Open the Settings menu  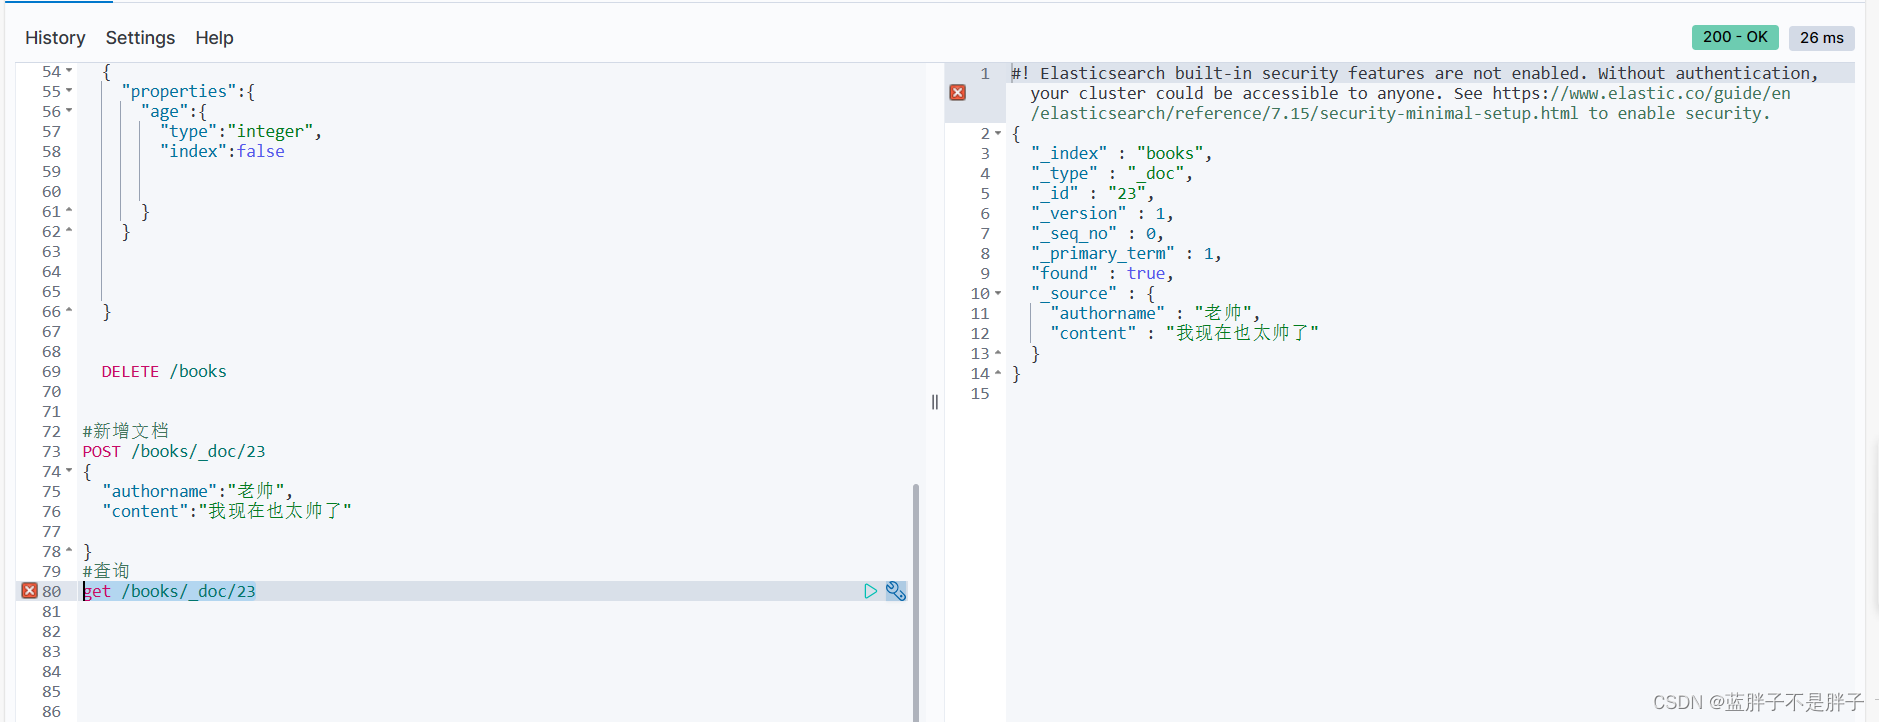pos(140,38)
